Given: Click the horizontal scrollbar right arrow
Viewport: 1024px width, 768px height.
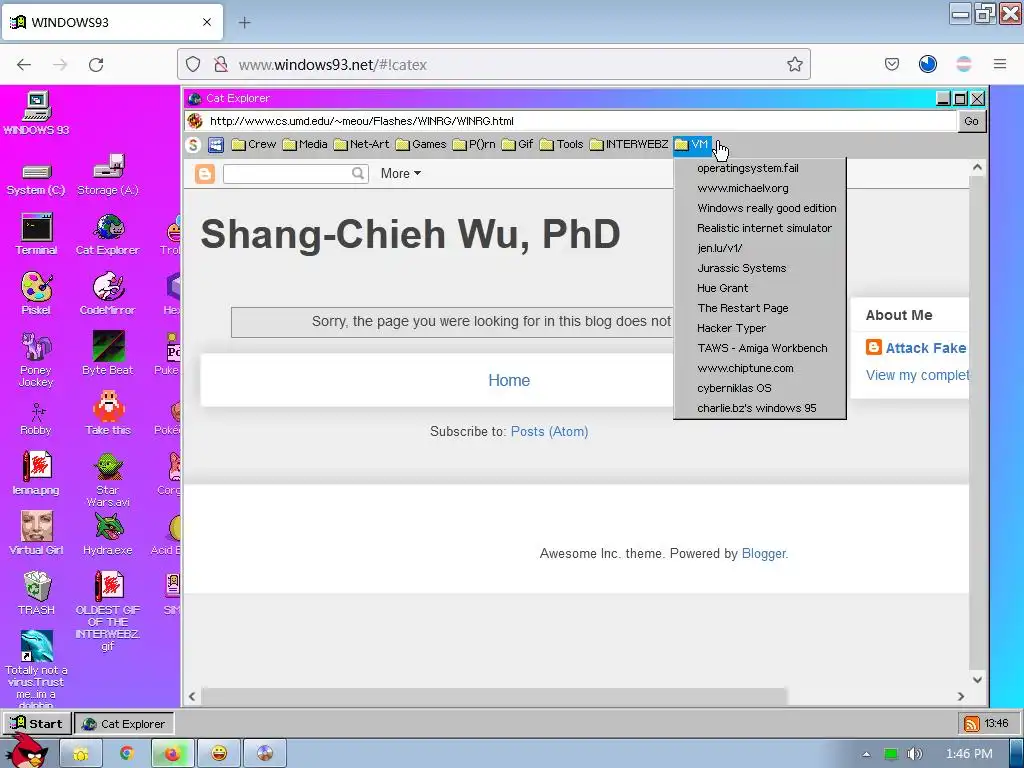Looking at the screenshot, I should tap(961, 697).
